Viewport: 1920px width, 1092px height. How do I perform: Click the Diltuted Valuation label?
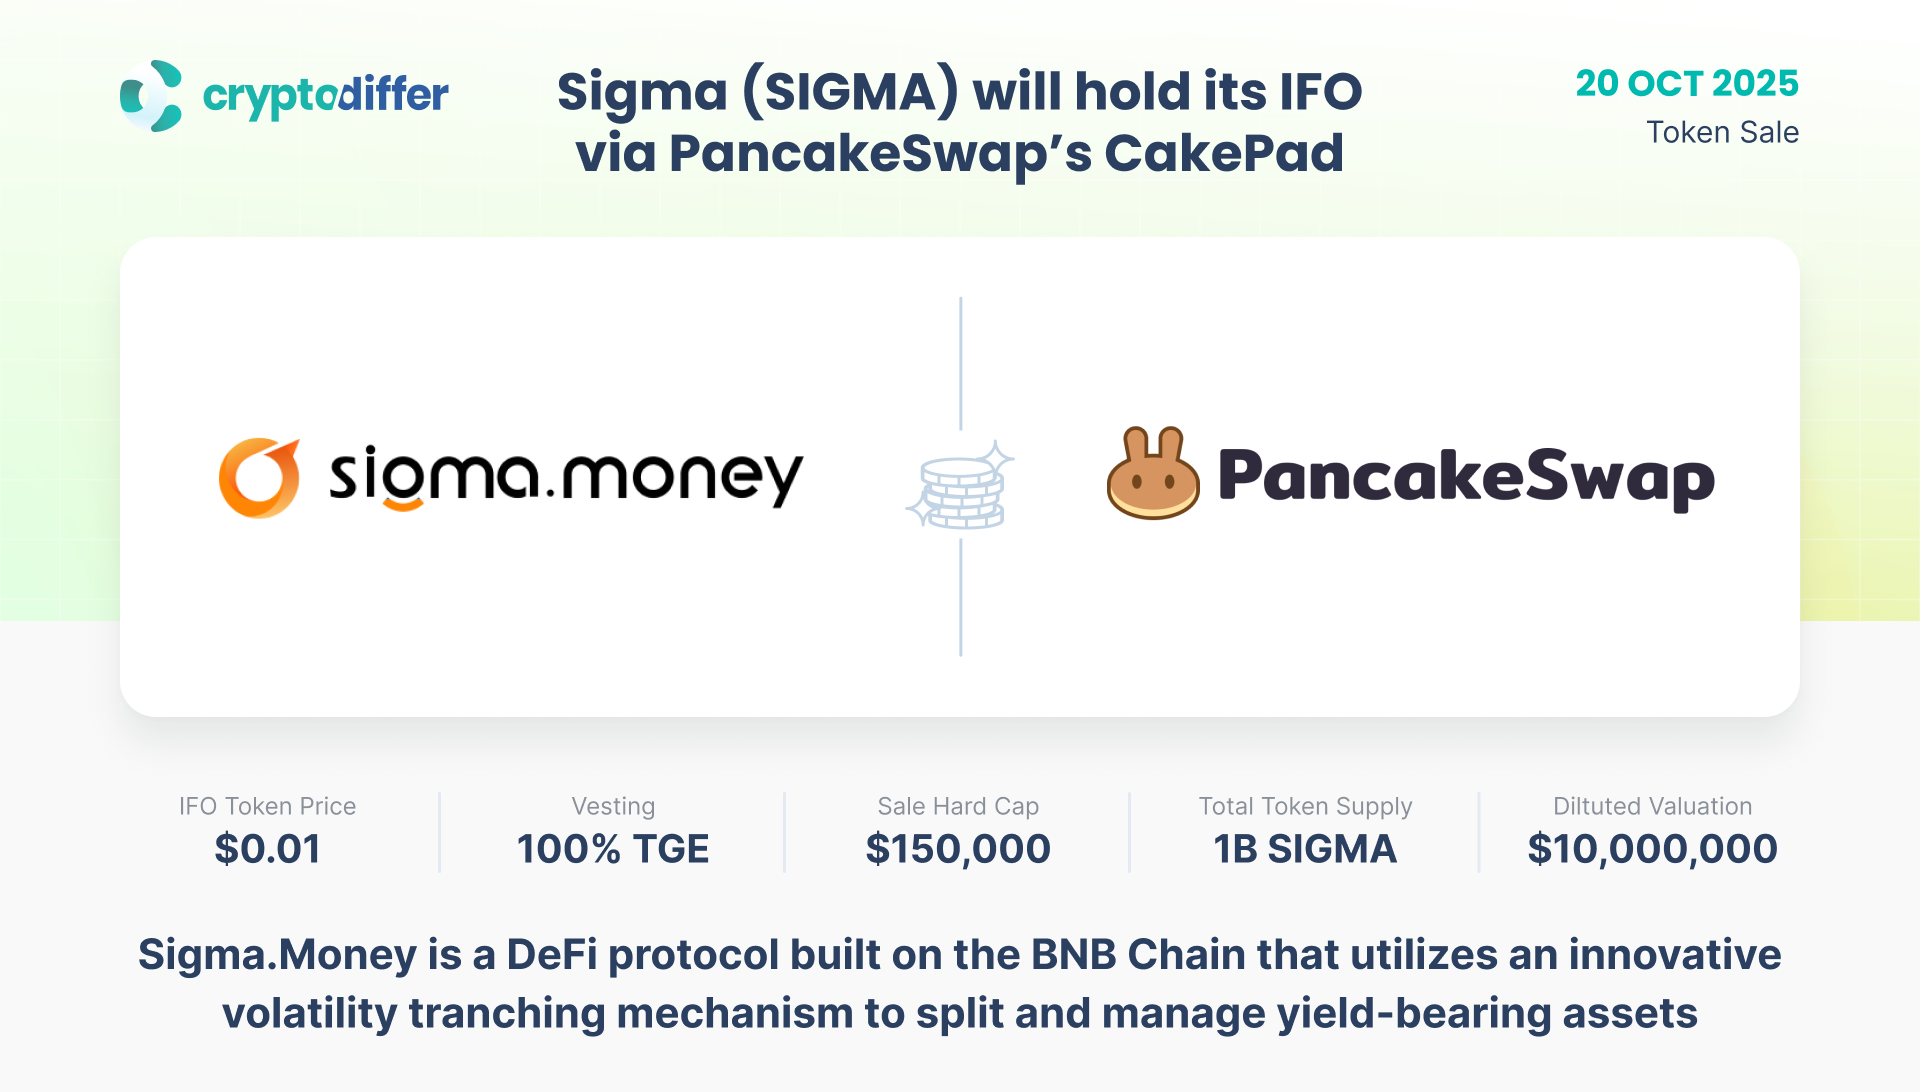pyautogui.click(x=1652, y=806)
